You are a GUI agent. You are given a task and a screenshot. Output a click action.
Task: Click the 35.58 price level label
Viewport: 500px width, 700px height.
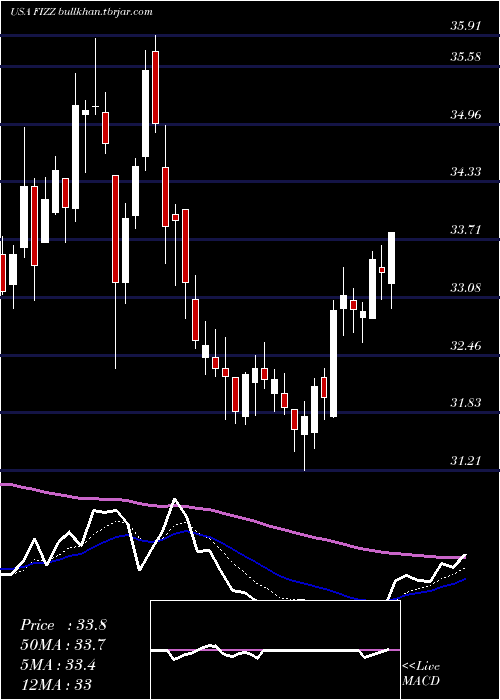pyautogui.click(x=466, y=57)
